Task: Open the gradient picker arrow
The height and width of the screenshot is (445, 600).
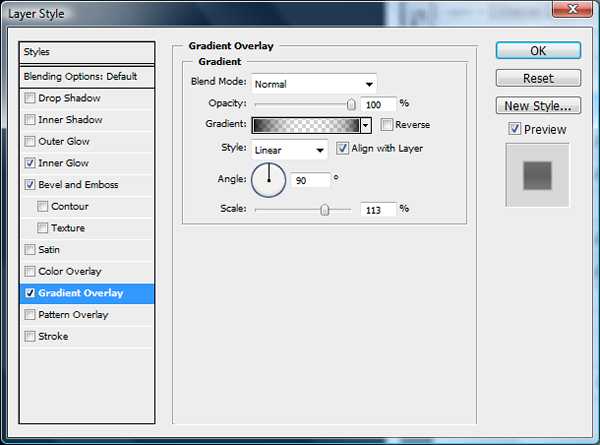Action: coord(366,125)
